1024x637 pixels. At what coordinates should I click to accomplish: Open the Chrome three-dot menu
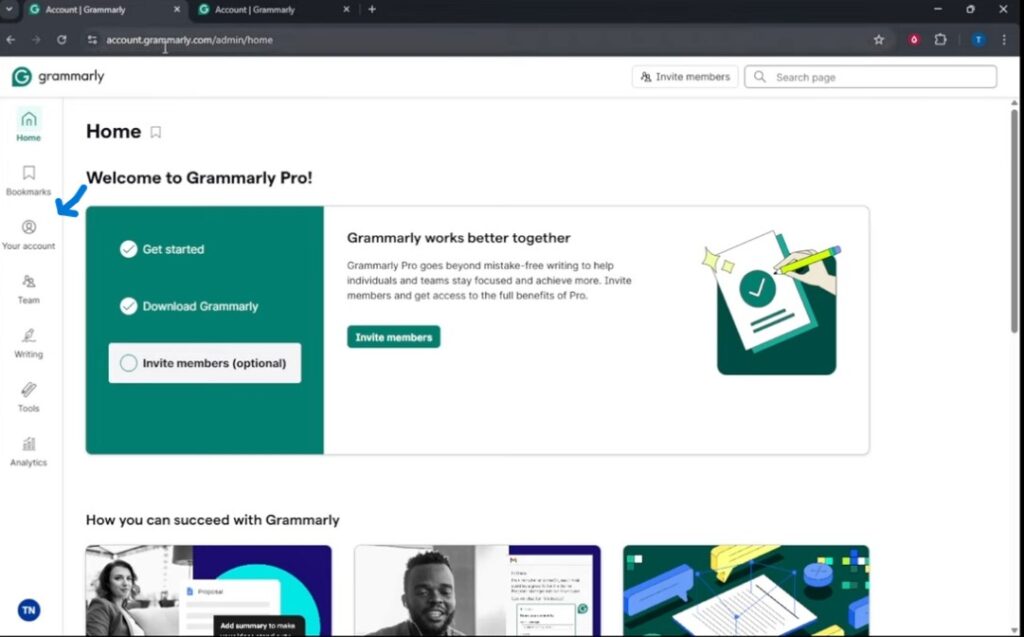[1004, 40]
